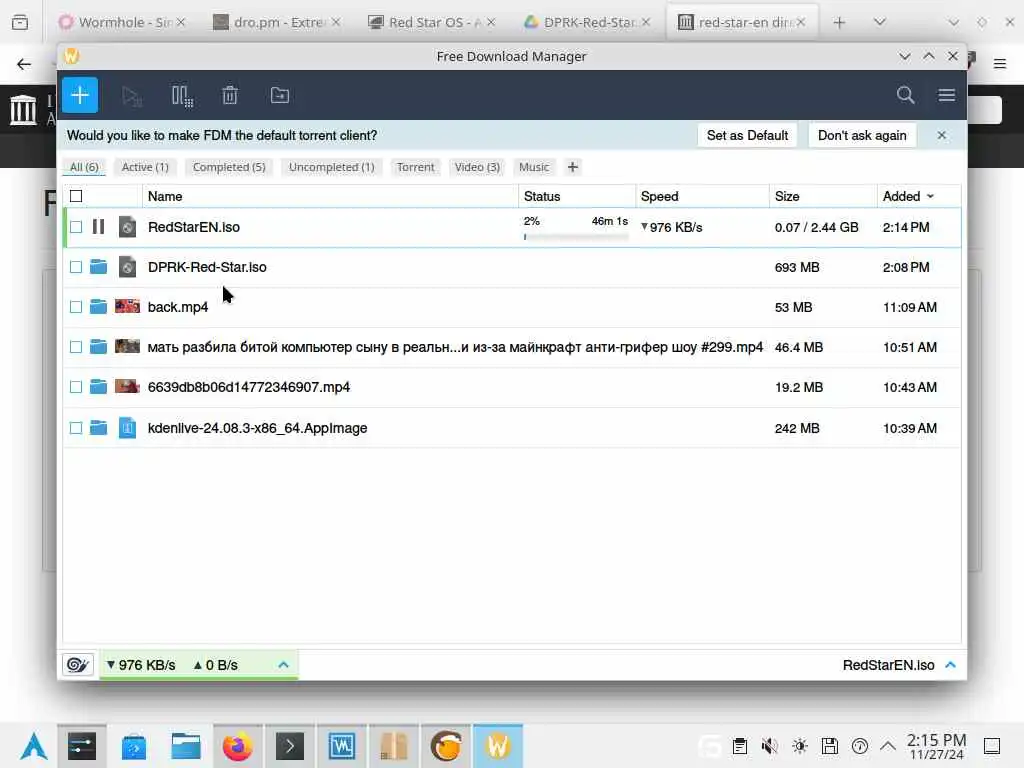
Task: Tick the select-all checkbox in header
Action: pyautogui.click(x=76, y=196)
